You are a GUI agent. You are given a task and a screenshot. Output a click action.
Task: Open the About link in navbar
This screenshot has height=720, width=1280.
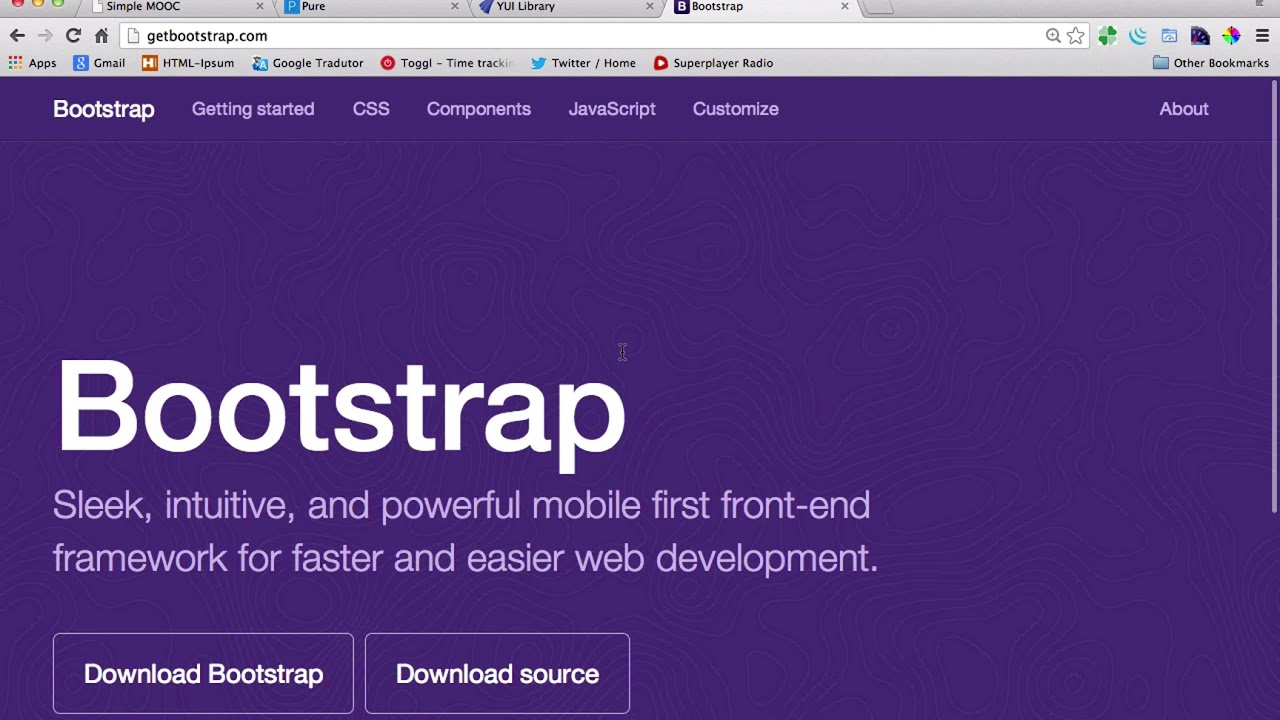[1184, 109]
